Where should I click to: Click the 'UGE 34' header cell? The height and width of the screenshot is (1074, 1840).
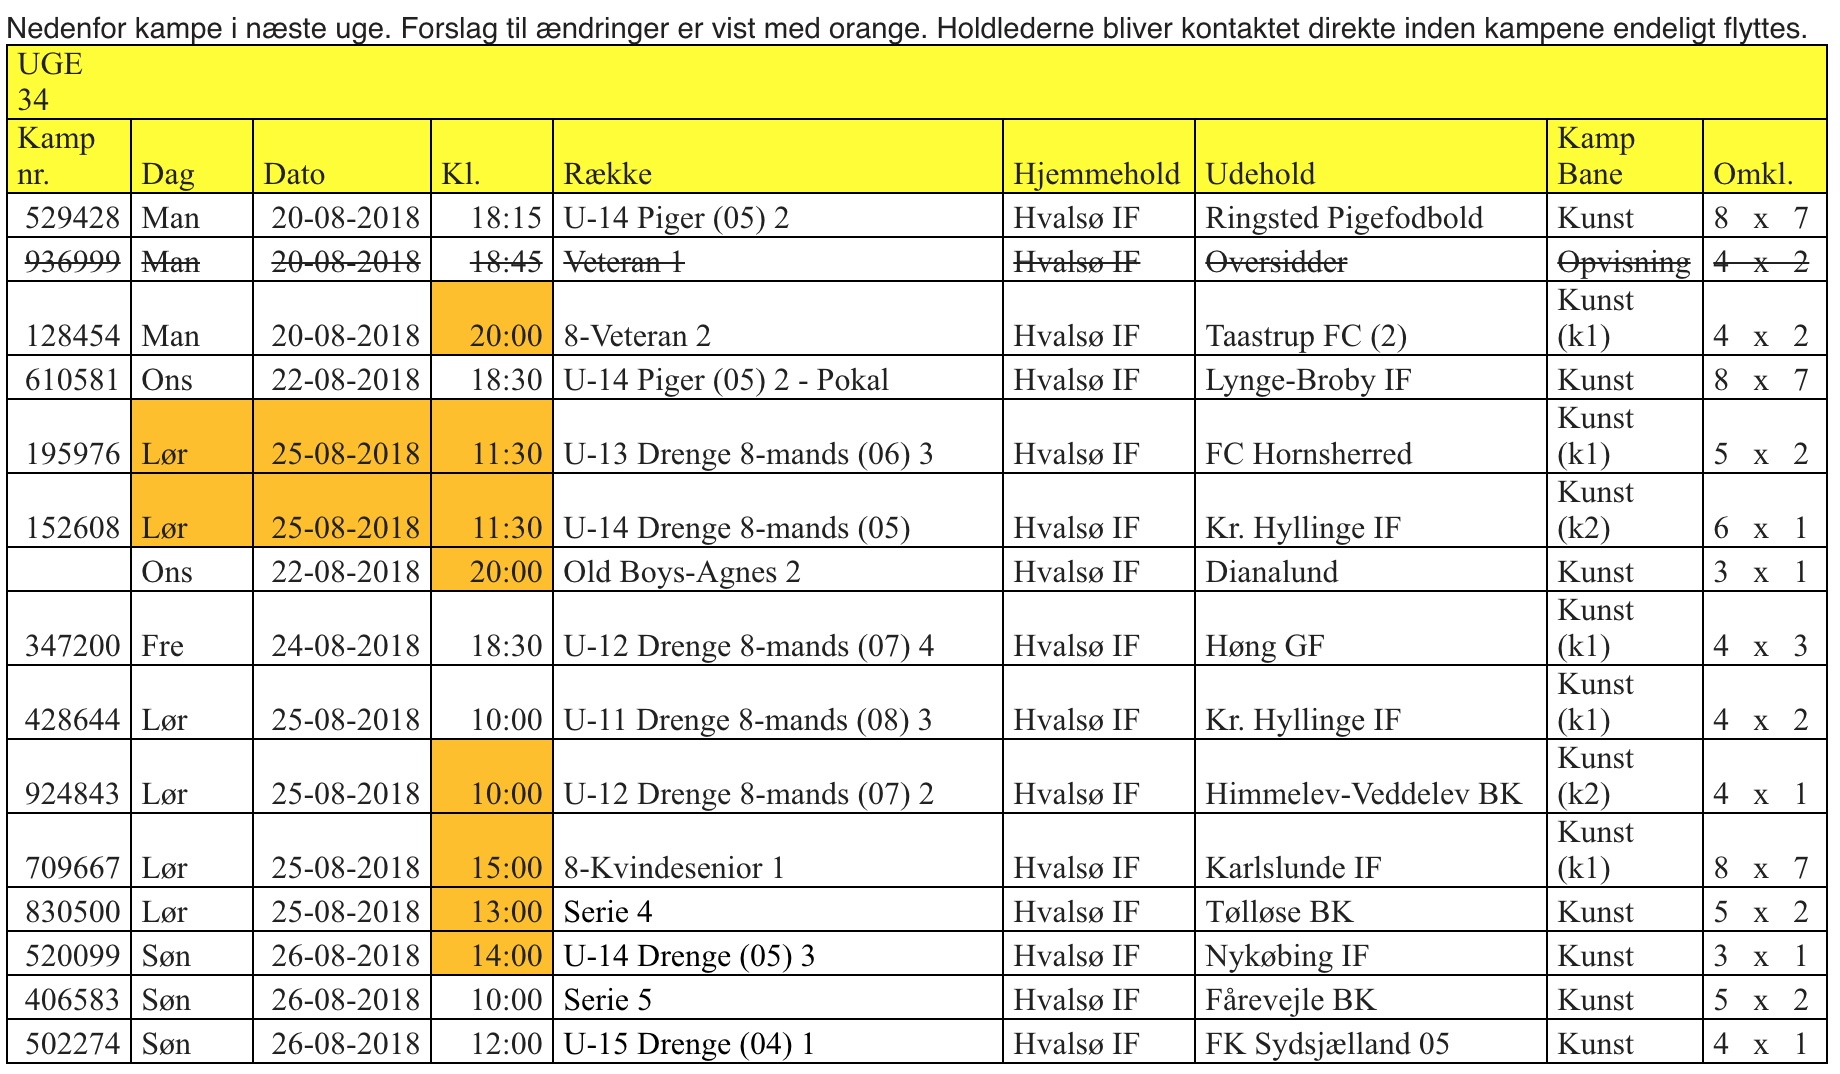pos(917,82)
